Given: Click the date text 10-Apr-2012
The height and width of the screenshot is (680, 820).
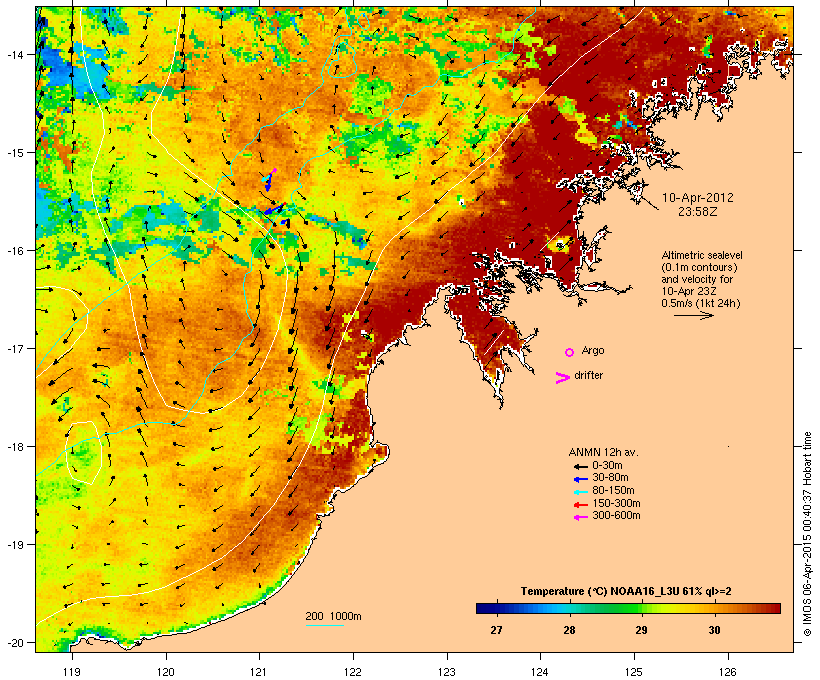Looking at the screenshot, I should pyautogui.click(x=698, y=198).
